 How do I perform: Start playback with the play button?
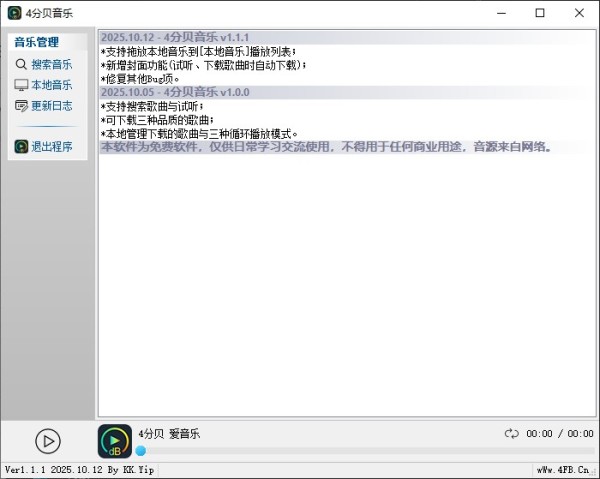click(48, 441)
